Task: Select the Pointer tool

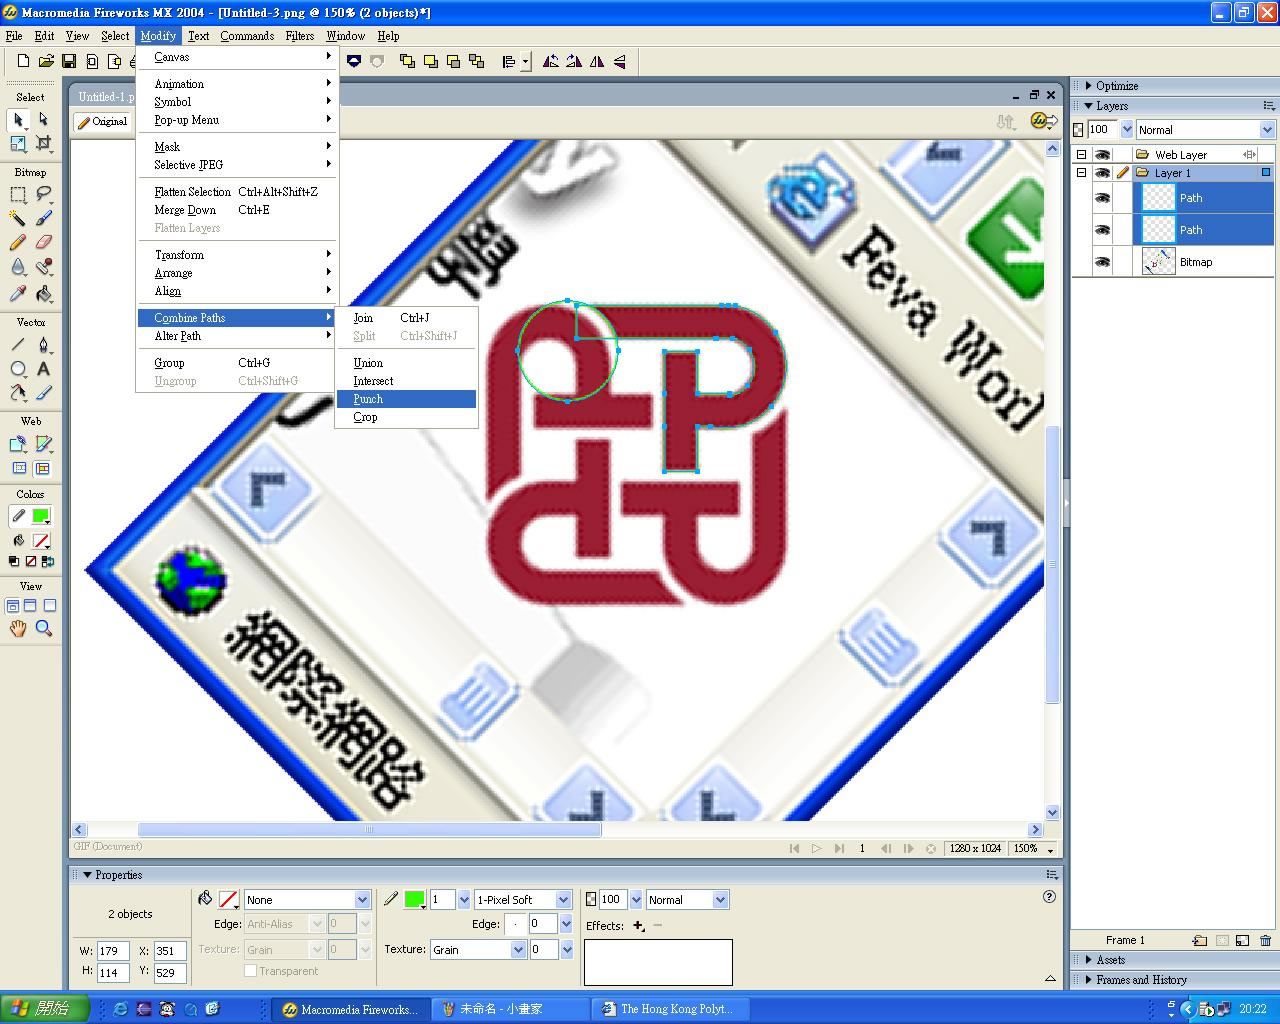Action: (x=18, y=119)
